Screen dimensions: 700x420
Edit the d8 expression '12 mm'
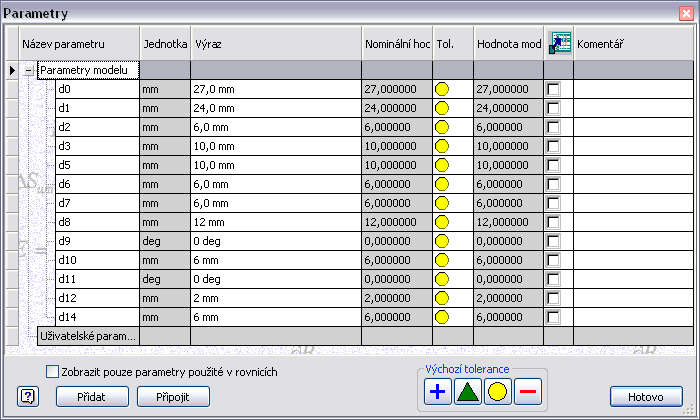click(276, 222)
